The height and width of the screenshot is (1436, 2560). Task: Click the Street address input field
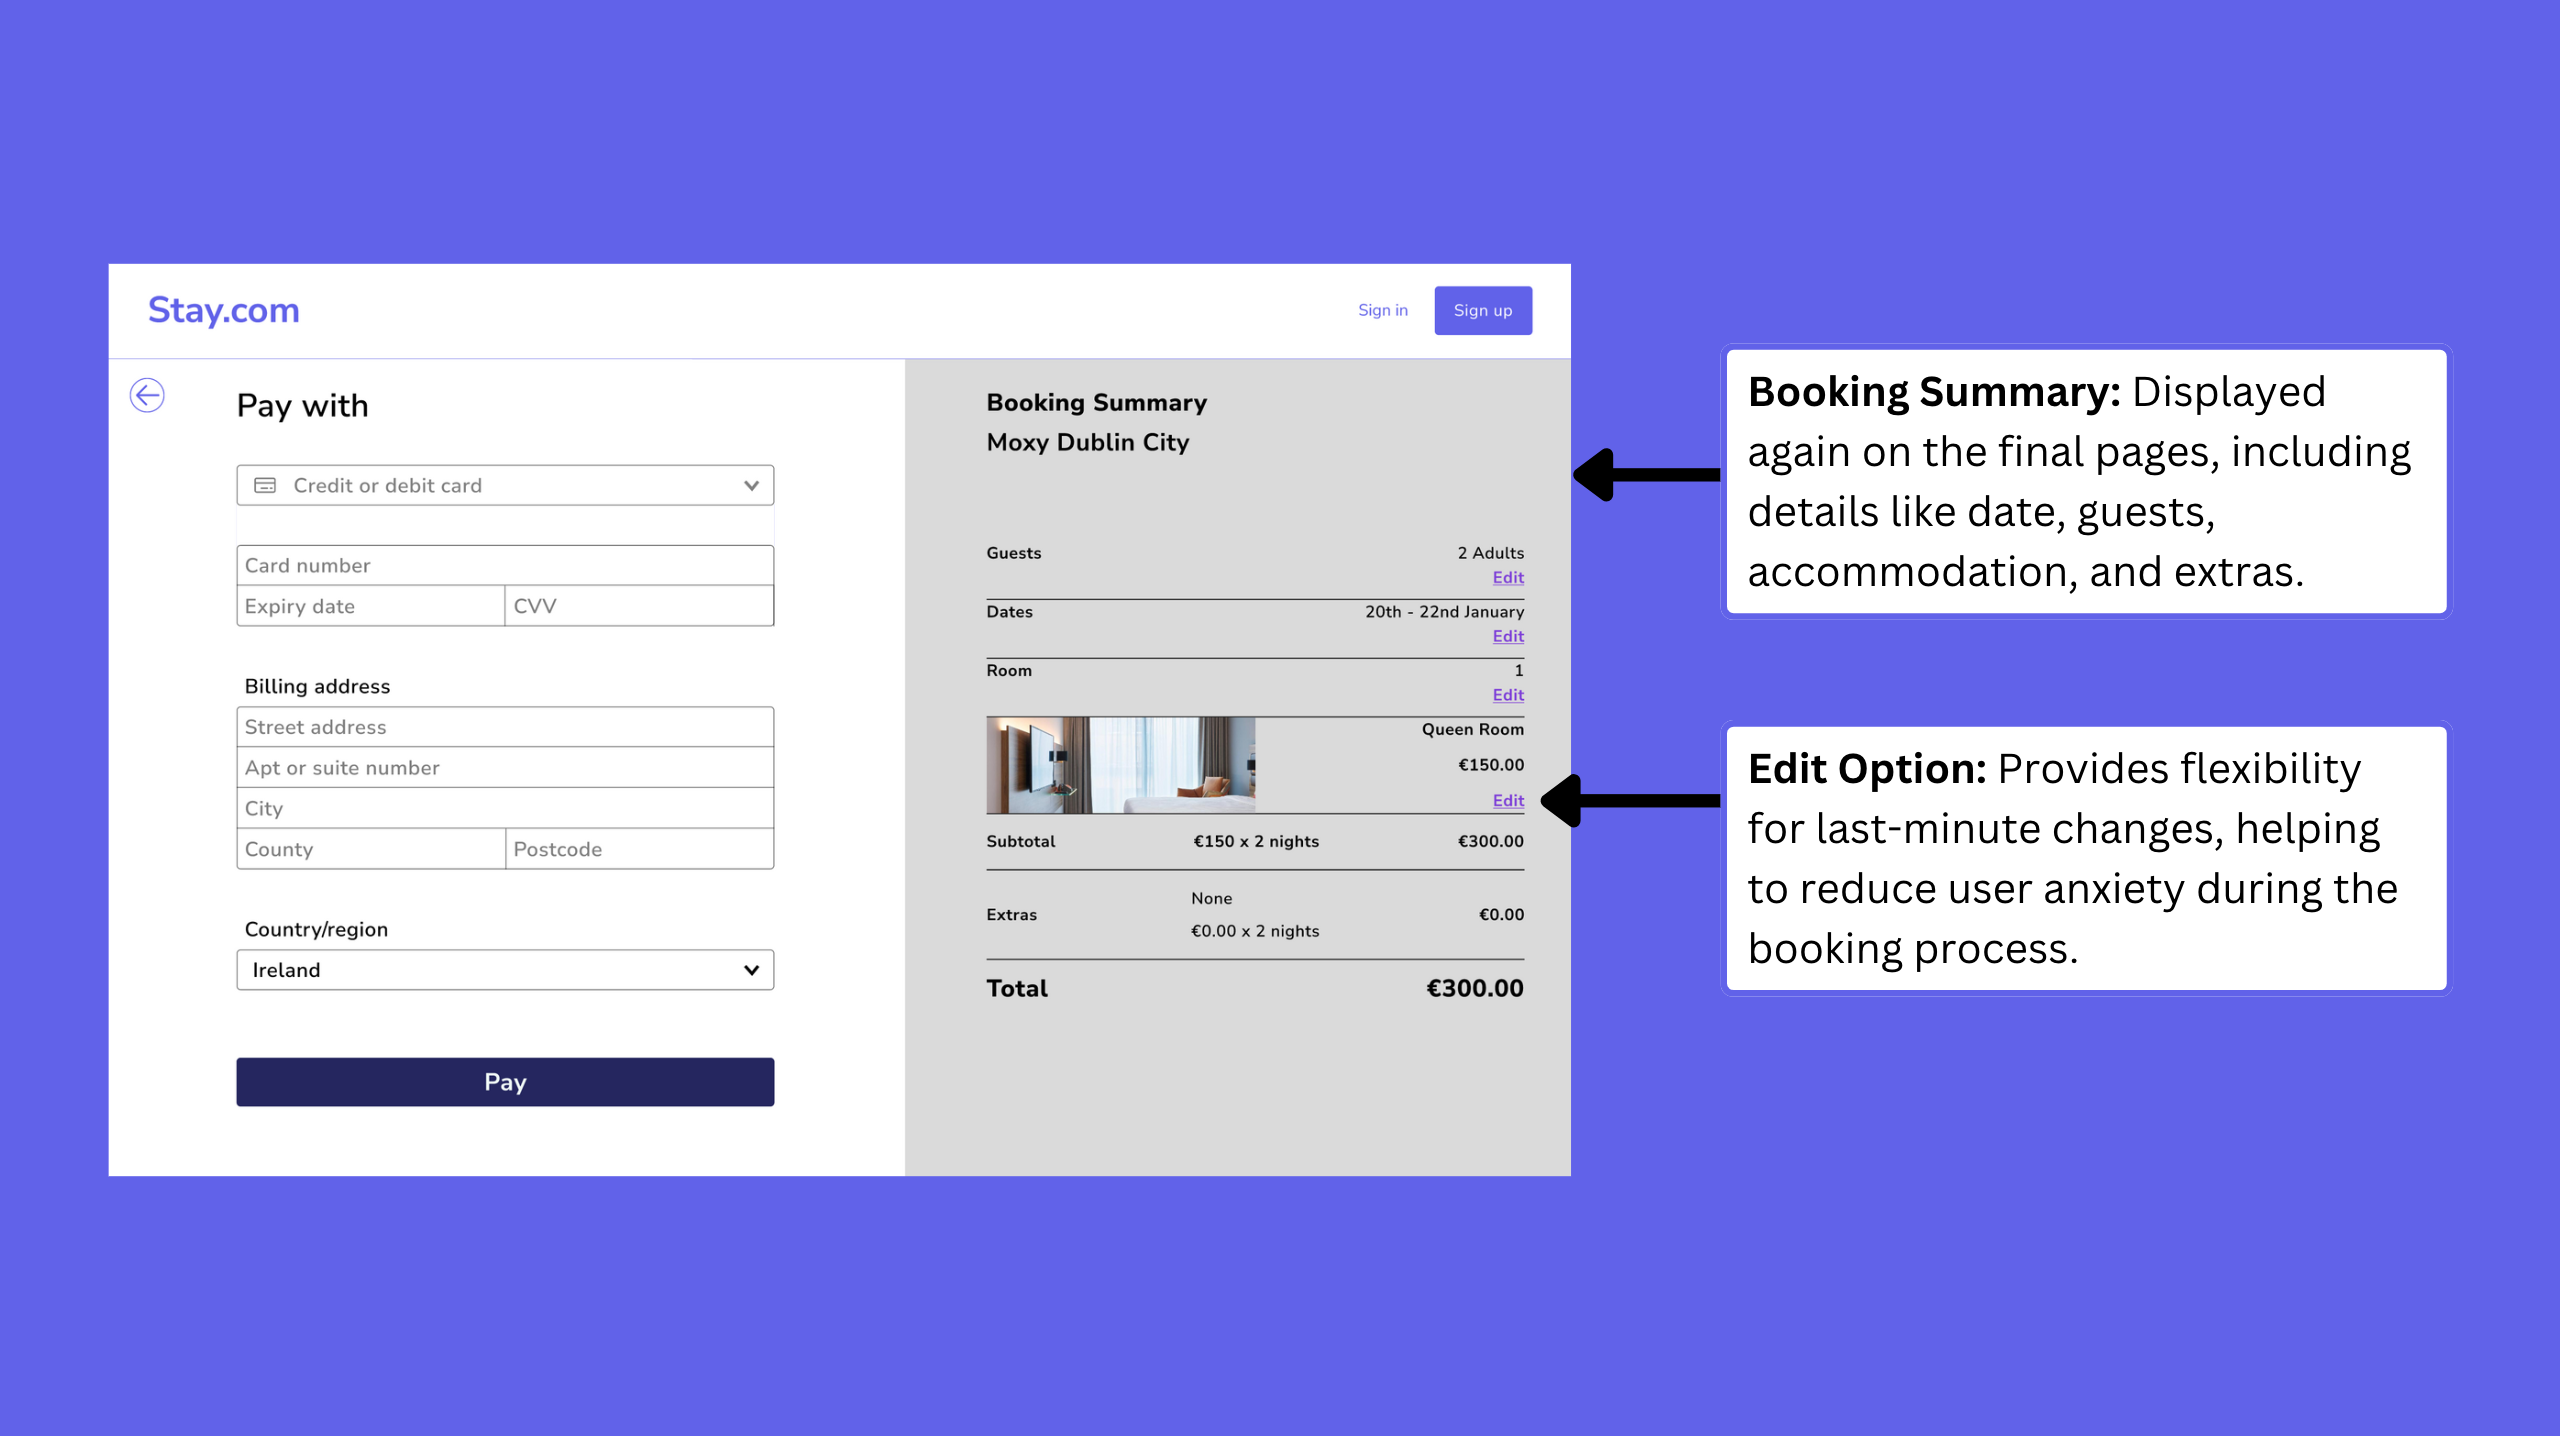click(505, 726)
